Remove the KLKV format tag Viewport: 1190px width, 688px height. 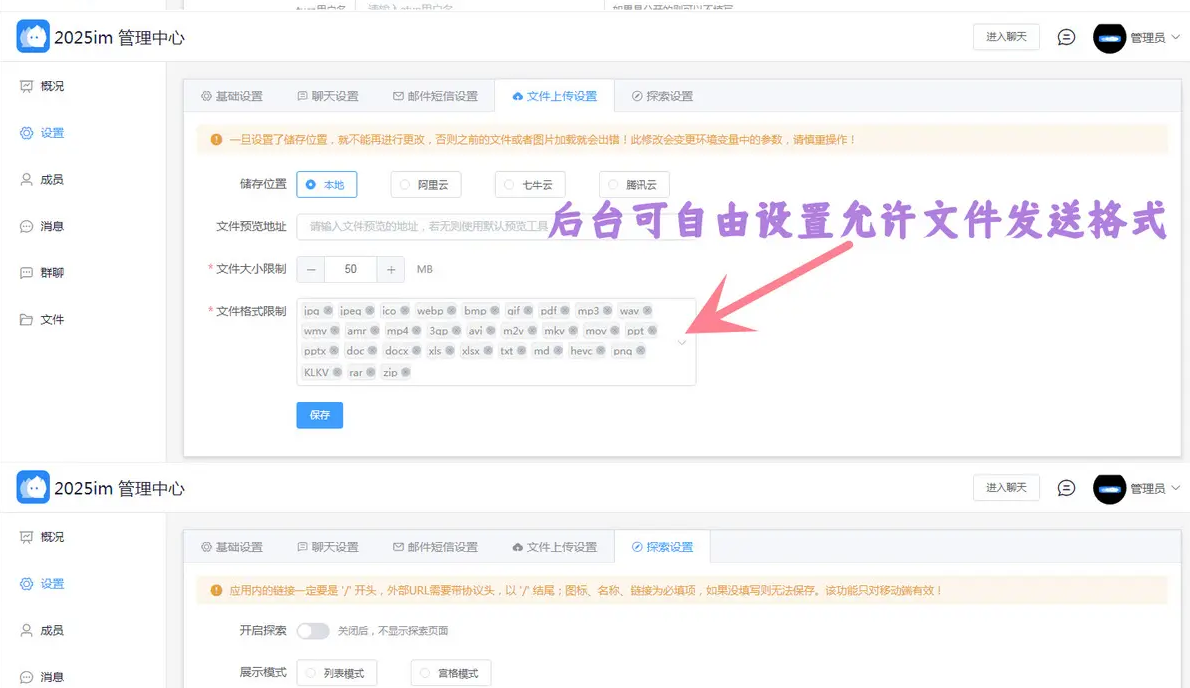point(337,372)
